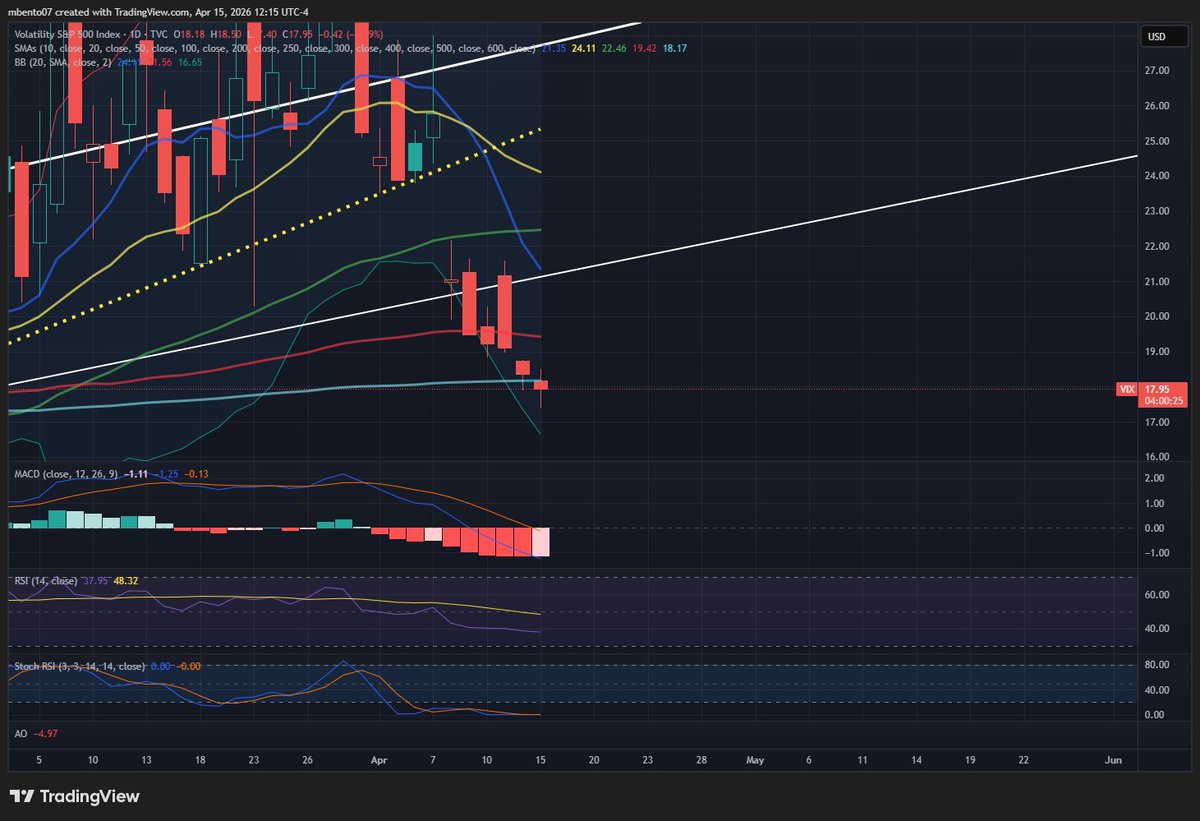
Task: Click the AO indicator label
Action: tap(19, 733)
